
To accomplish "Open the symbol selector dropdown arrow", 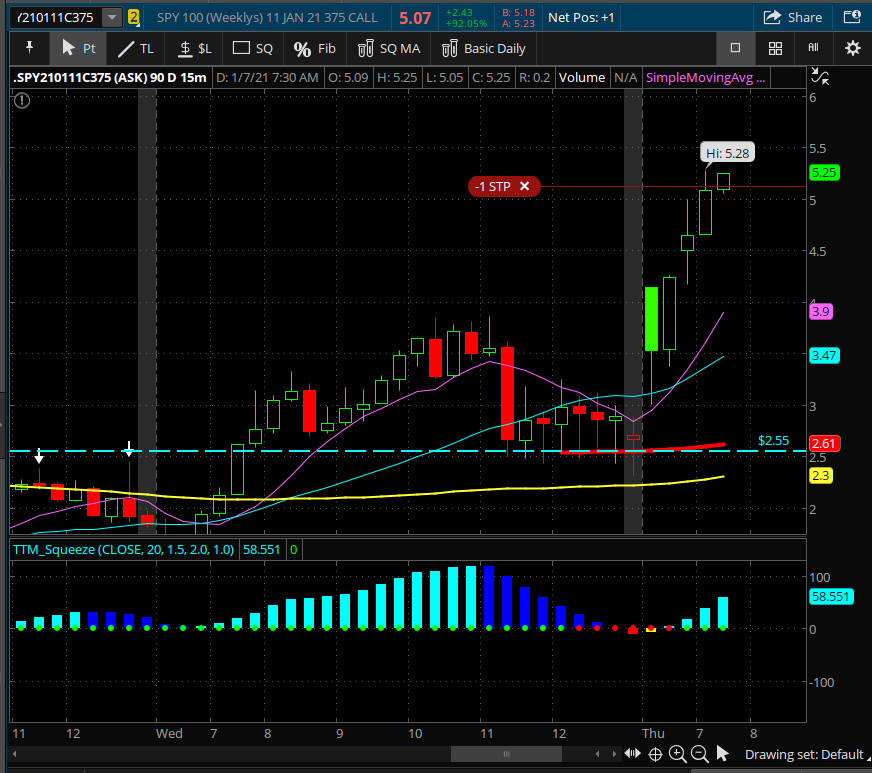I will (112, 17).
